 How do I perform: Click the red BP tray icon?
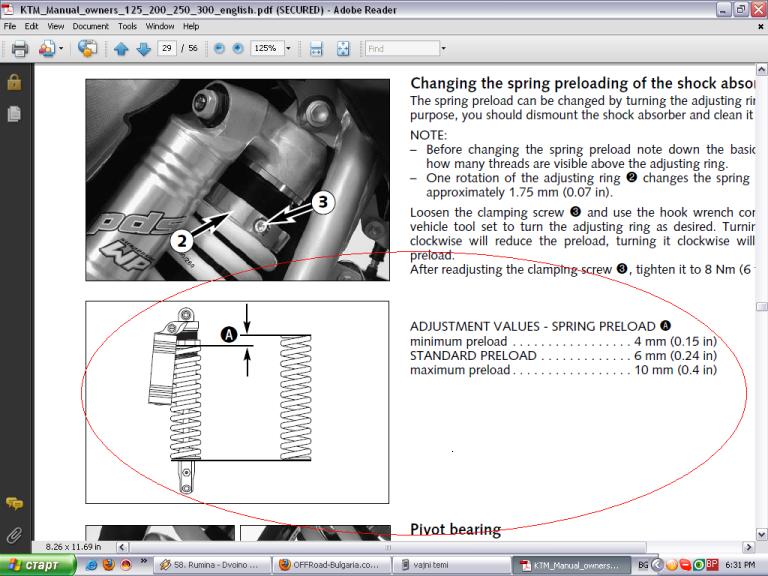[712, 564]
